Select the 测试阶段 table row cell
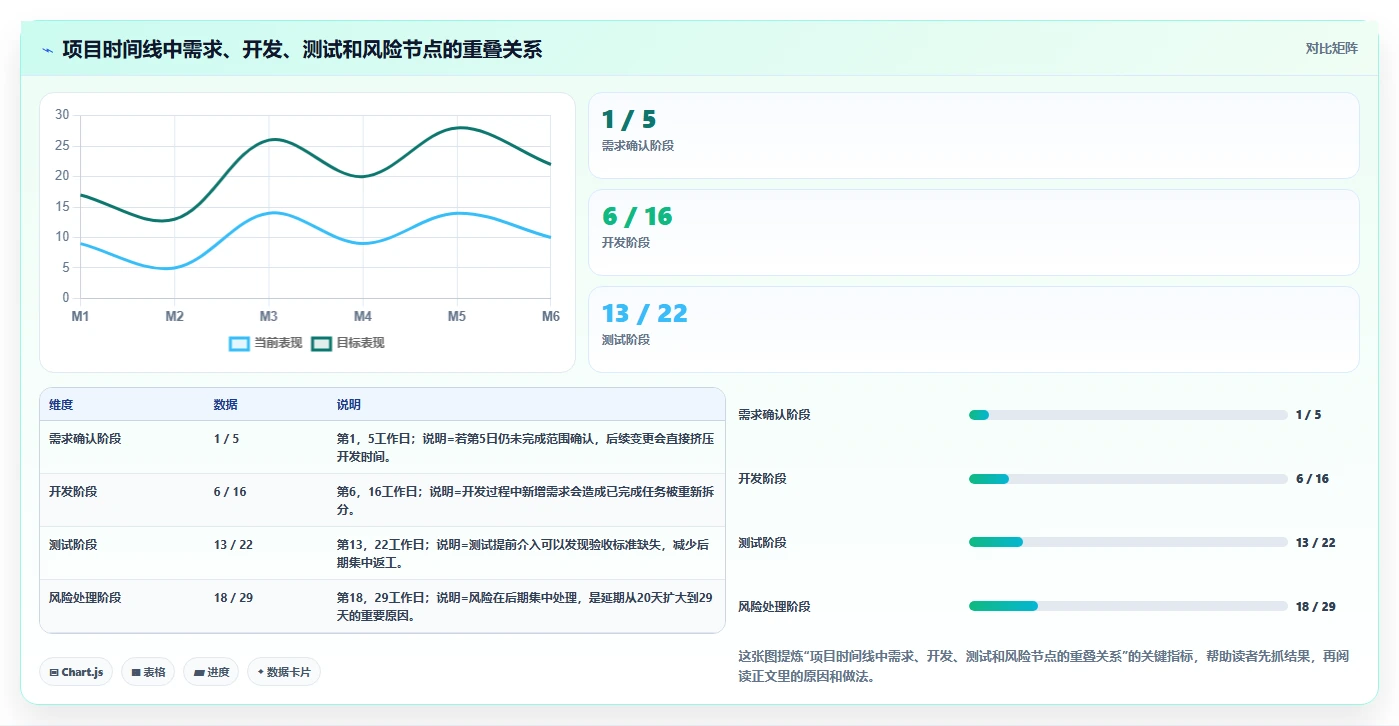The height and width of the screenshot is (726, 1399). pos(73,545)
